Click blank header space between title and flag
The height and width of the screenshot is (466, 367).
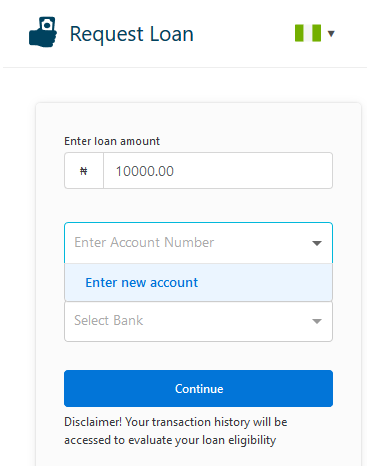(244, 33)
